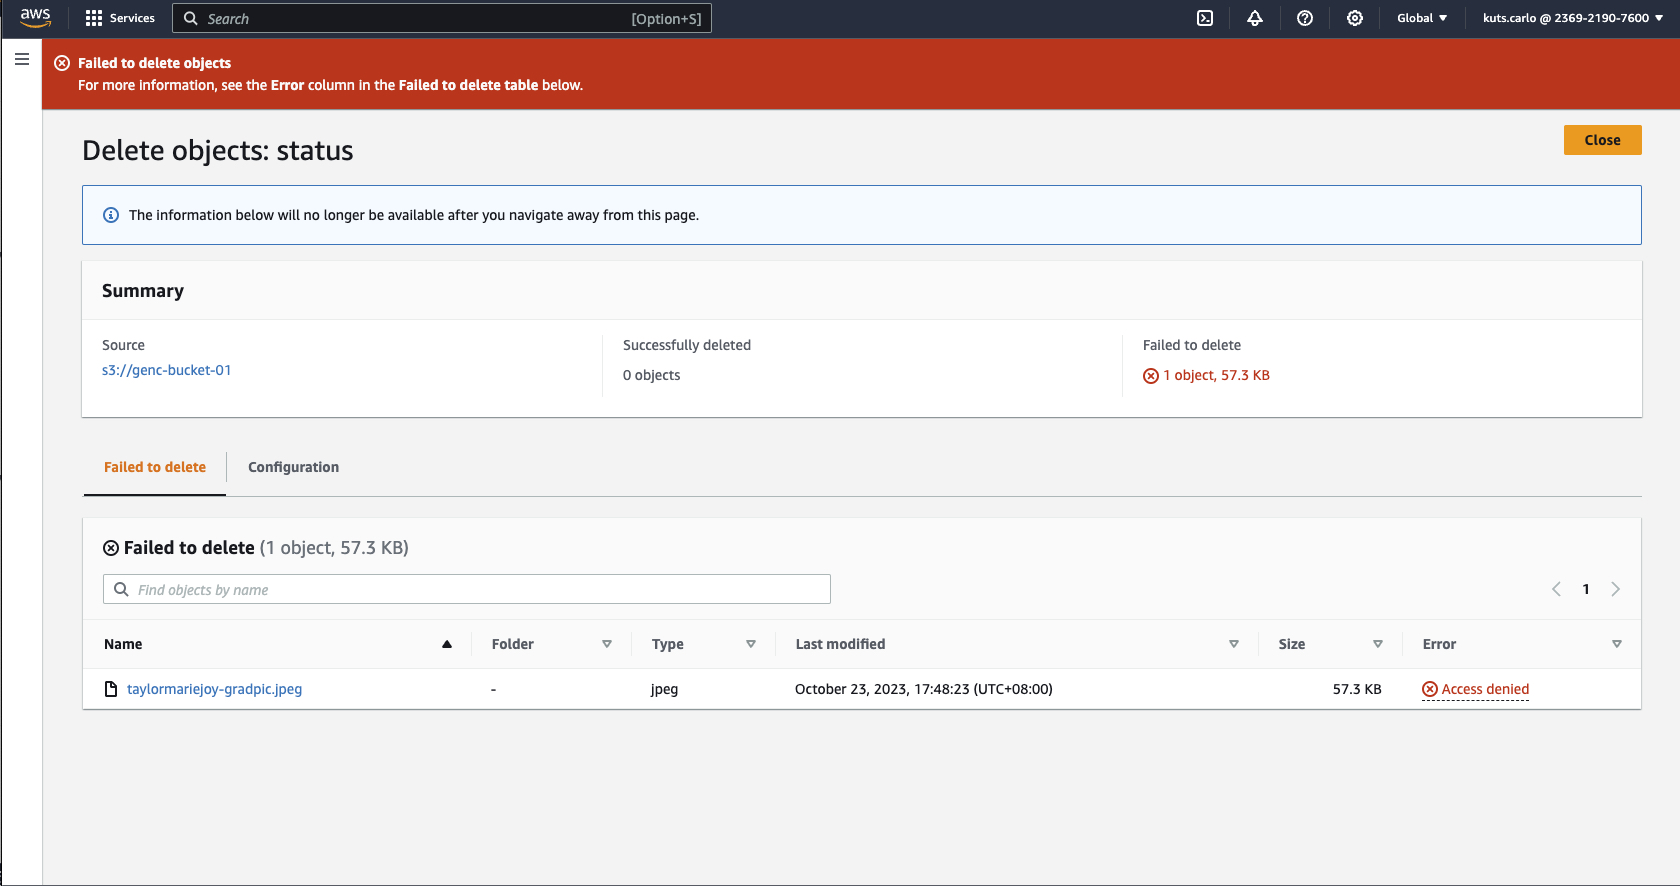The image size is (1680, 886).
Task: Switch to the Configuration tab
Action: 293,467
